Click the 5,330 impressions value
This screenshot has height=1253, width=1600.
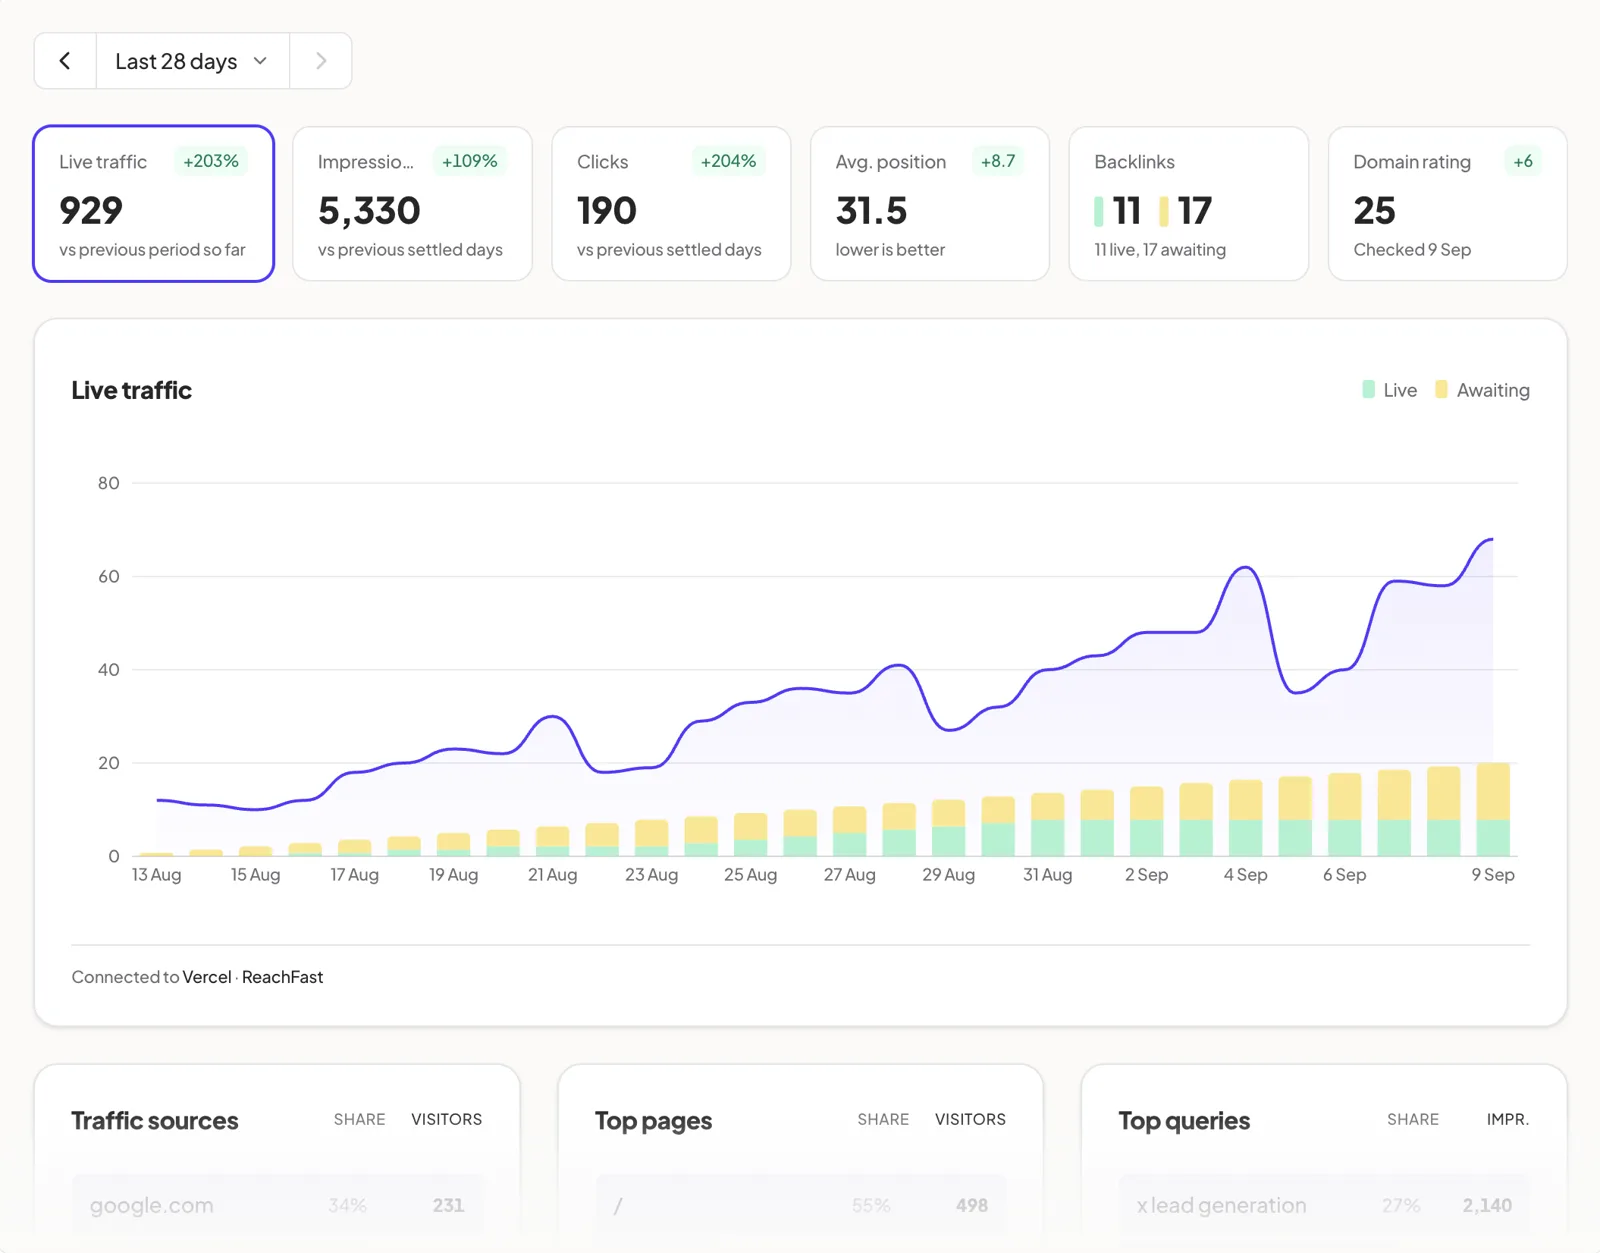(x=369, y=211)
